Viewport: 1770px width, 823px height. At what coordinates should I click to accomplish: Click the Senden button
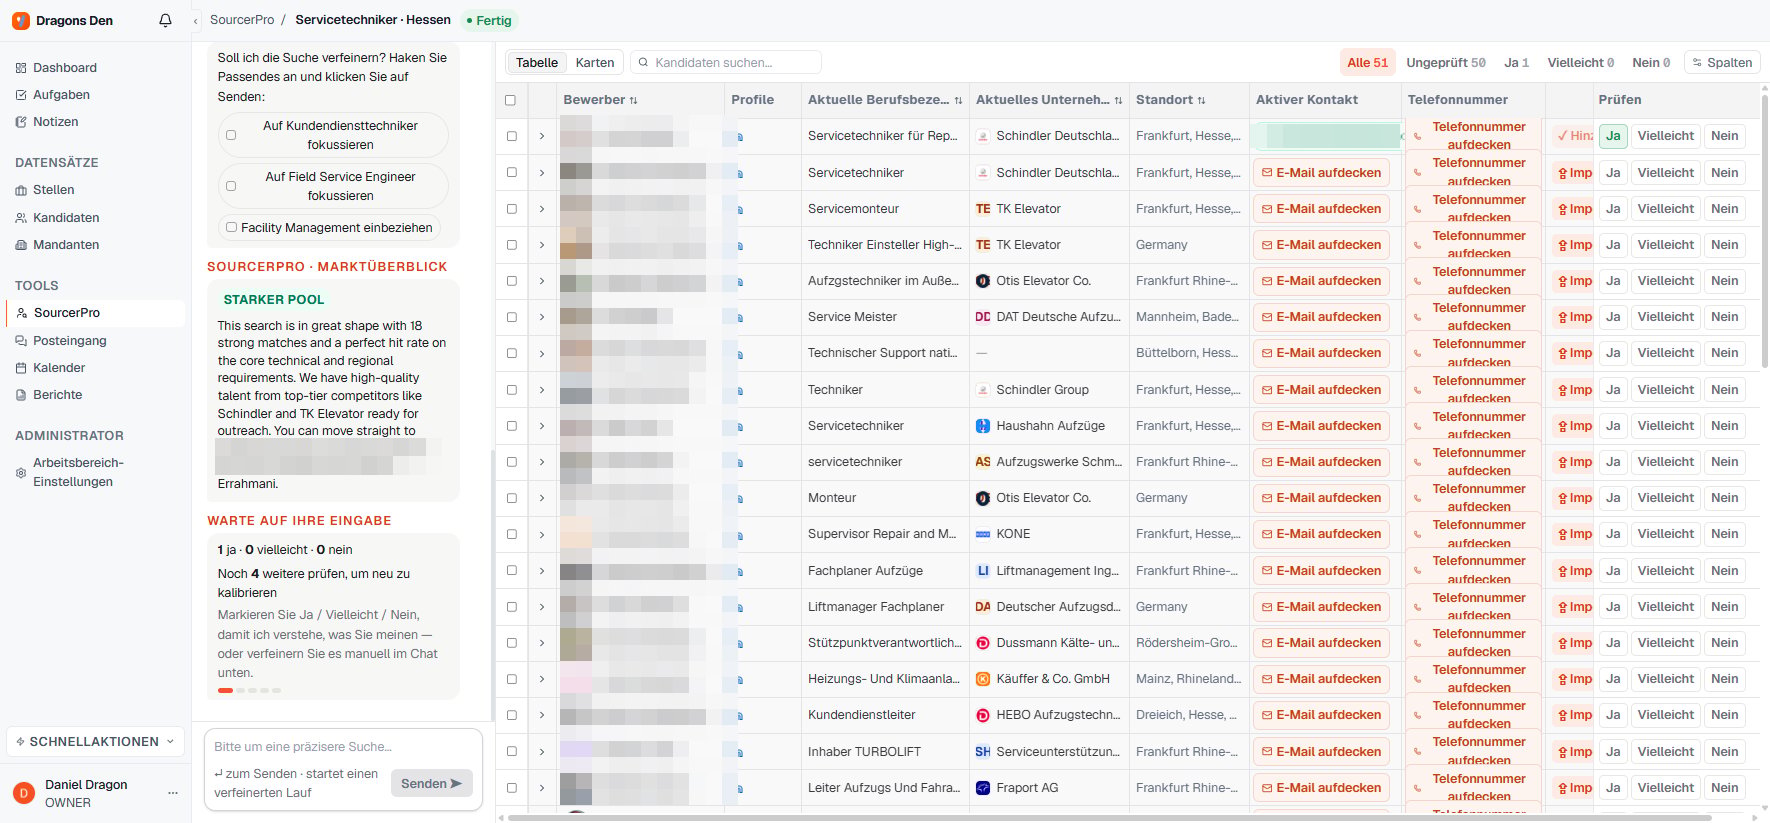click(431, 783)
